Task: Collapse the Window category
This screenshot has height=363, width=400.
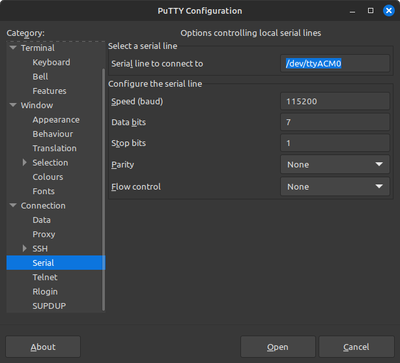Action: [x=13, y=105]
